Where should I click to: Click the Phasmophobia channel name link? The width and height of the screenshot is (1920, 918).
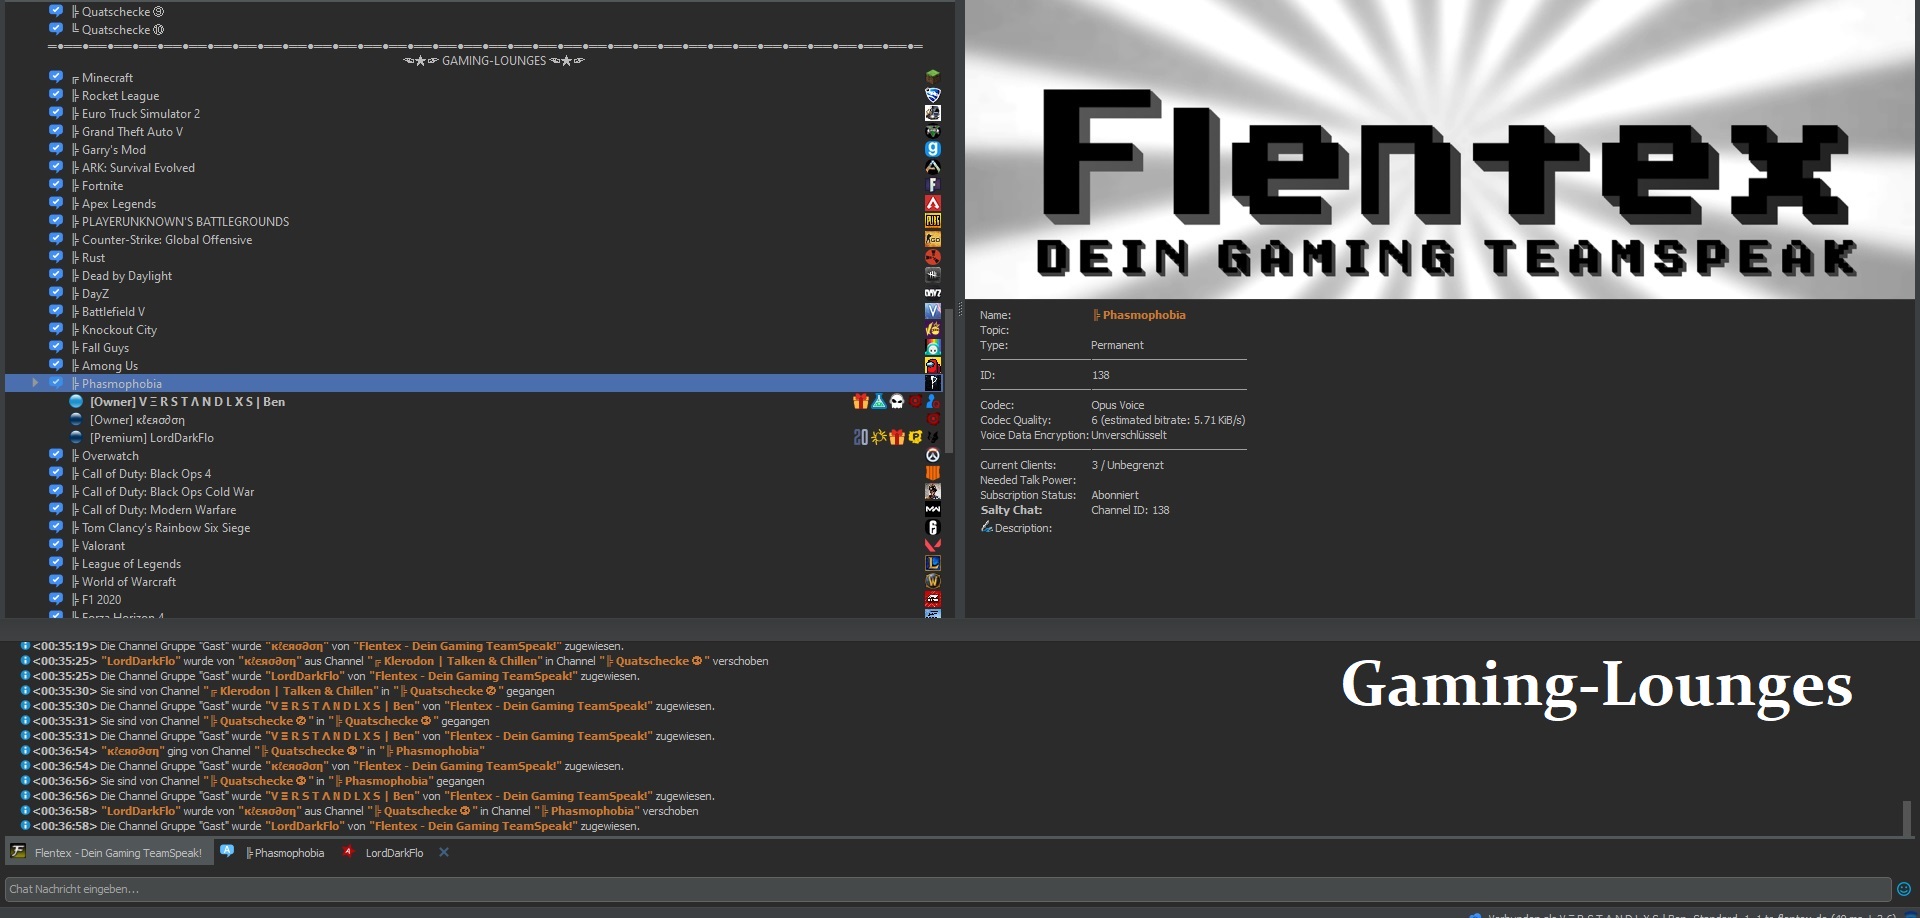[x=1143, y=315]
